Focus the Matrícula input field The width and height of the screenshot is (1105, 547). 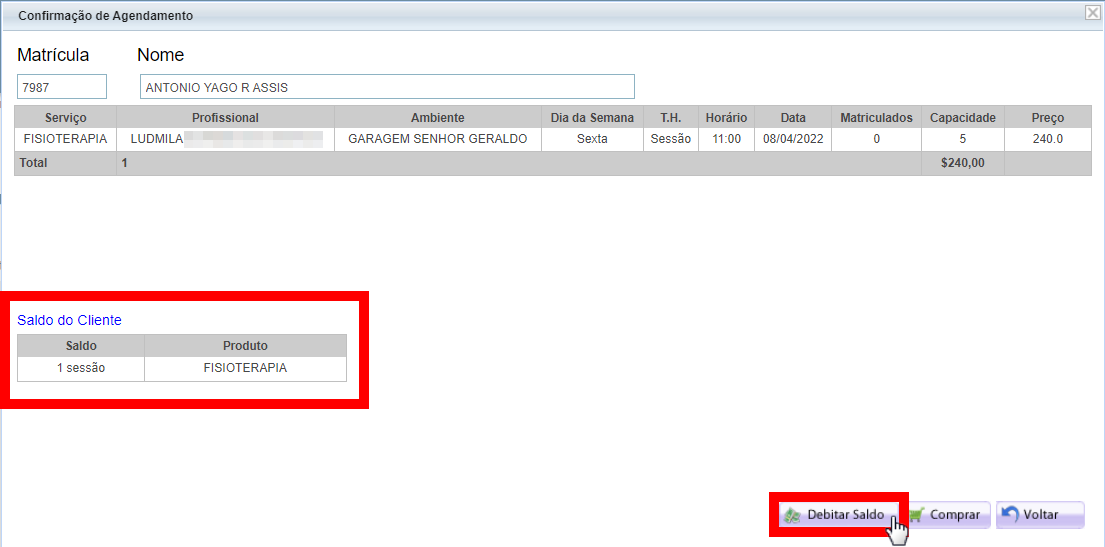(x=62, y=87)
